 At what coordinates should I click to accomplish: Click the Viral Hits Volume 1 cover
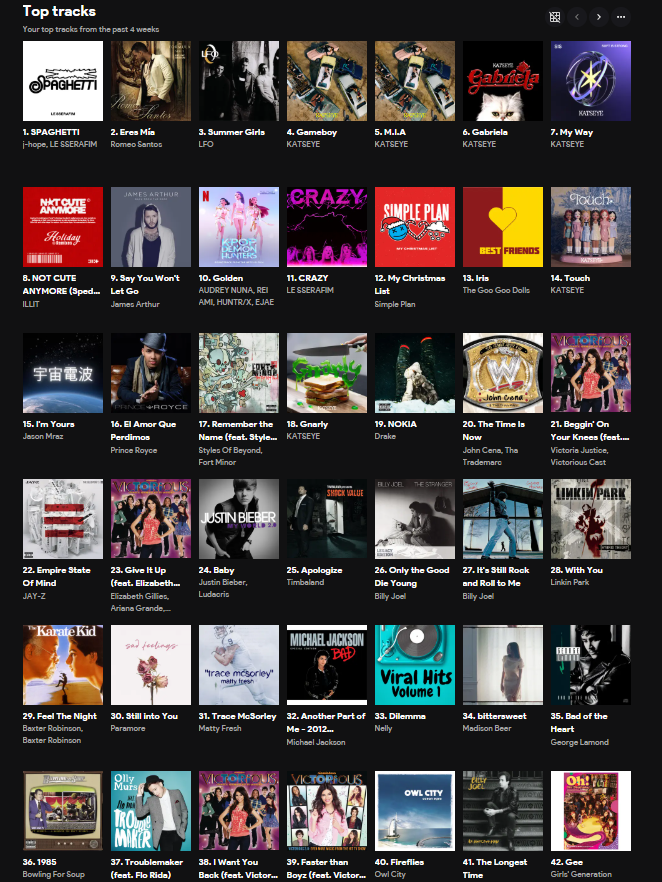point(415,665)
